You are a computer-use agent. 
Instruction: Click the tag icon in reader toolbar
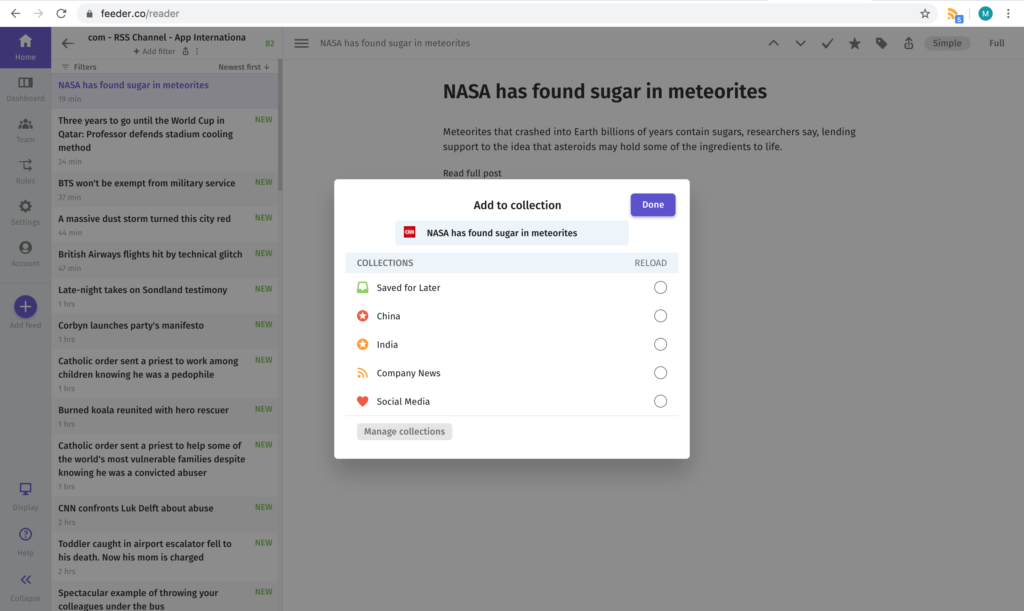[x=882, y=43]
